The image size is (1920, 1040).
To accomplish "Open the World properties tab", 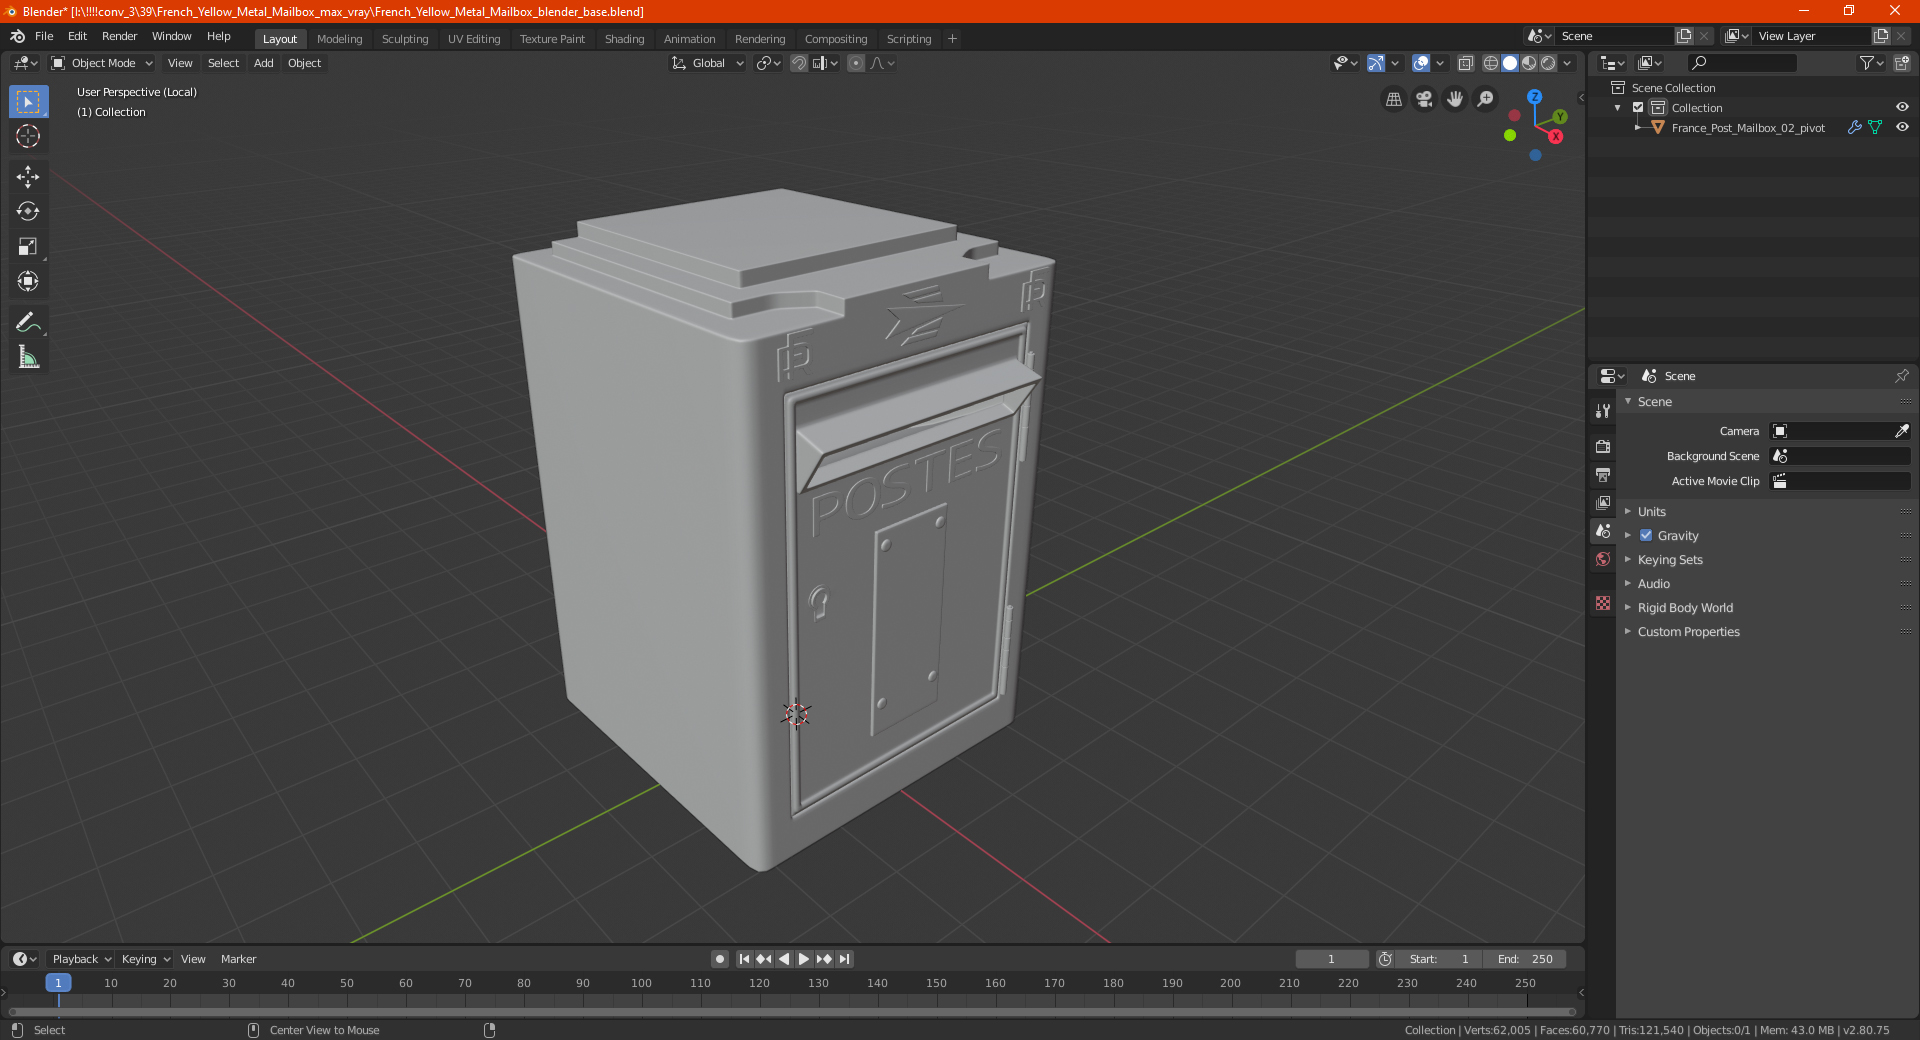I will (x=1603, y=559).
